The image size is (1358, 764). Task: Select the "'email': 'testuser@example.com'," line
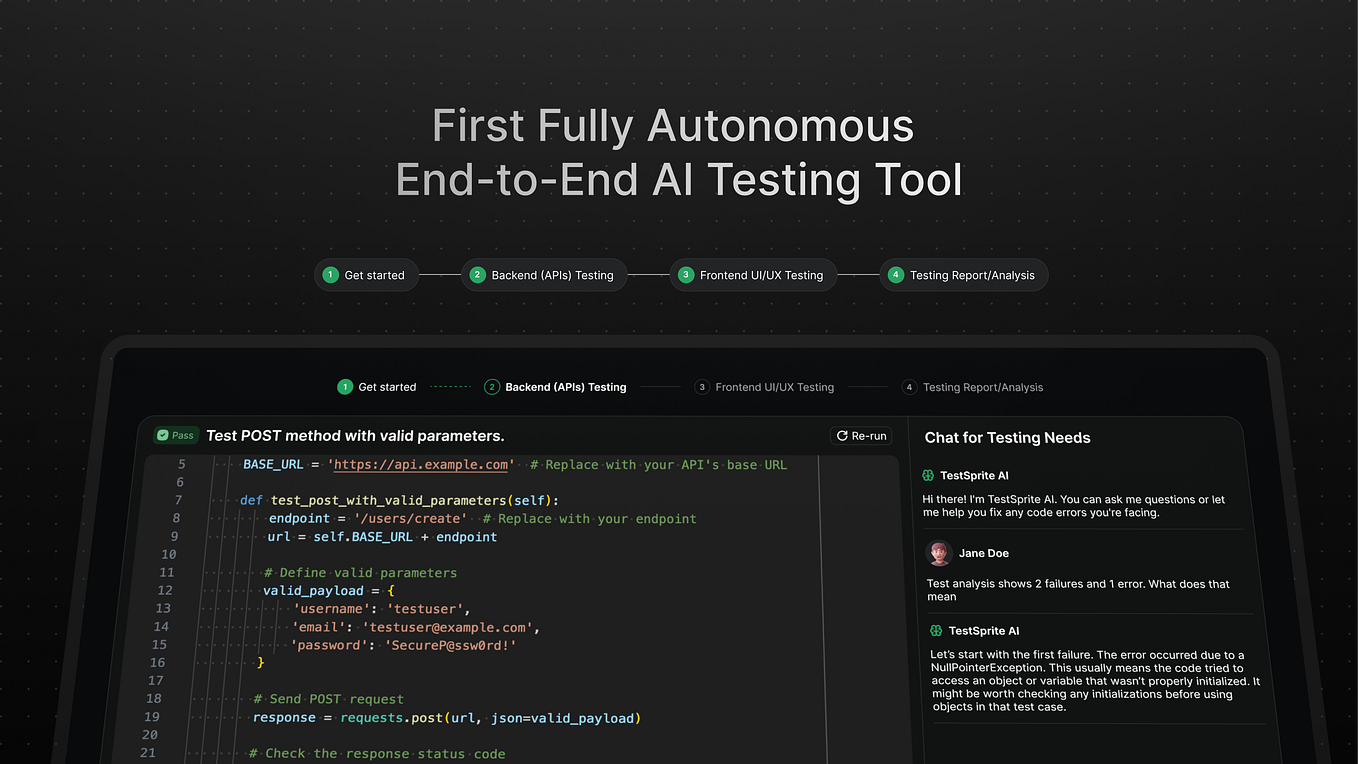pos(416,627)
